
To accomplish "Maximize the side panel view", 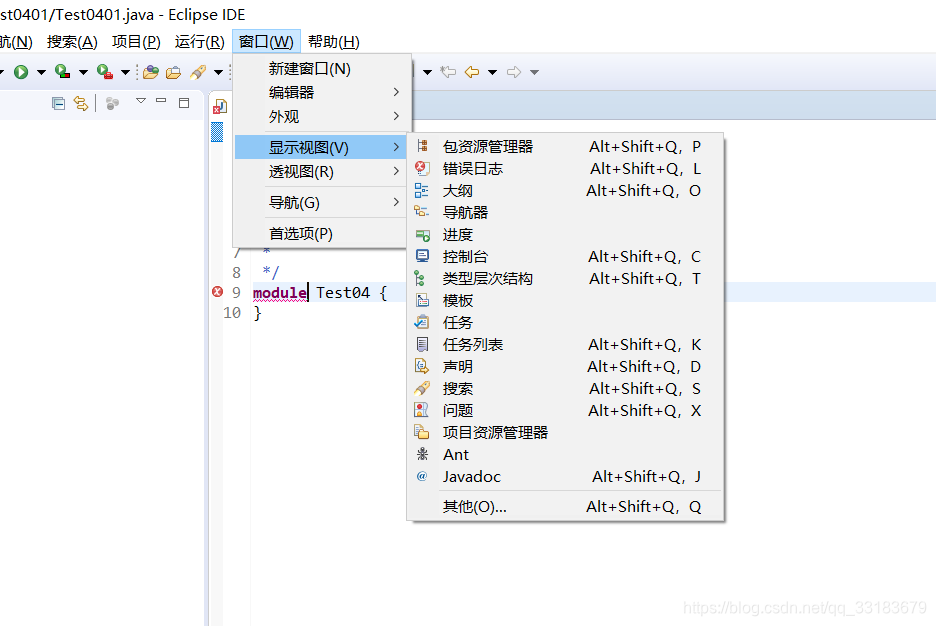I will click(x=184, y=103).
